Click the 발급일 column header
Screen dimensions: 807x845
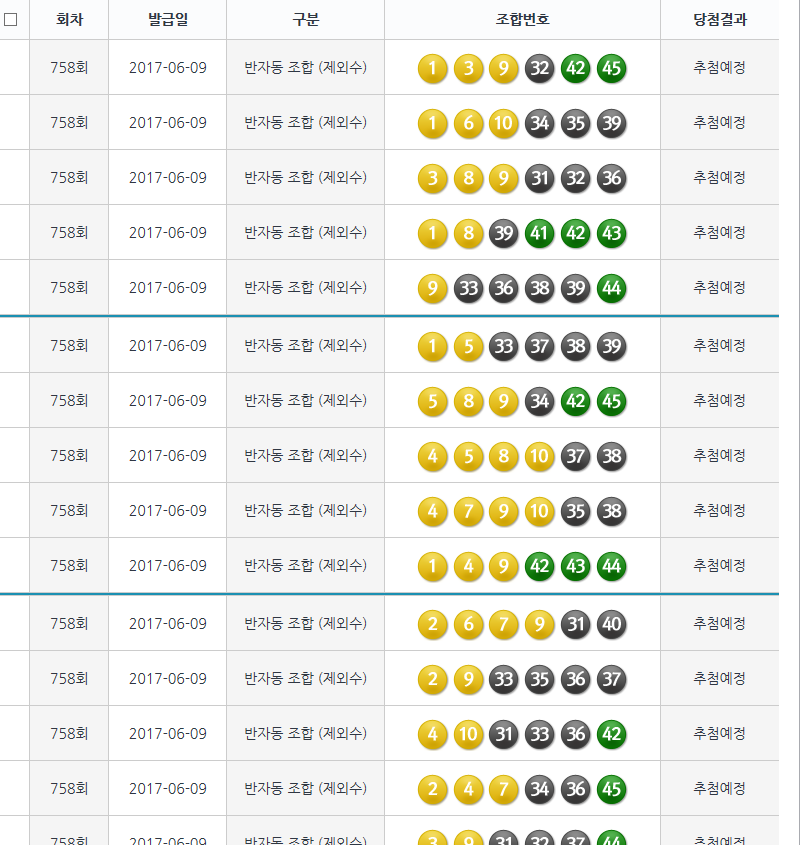click(167, 19)
